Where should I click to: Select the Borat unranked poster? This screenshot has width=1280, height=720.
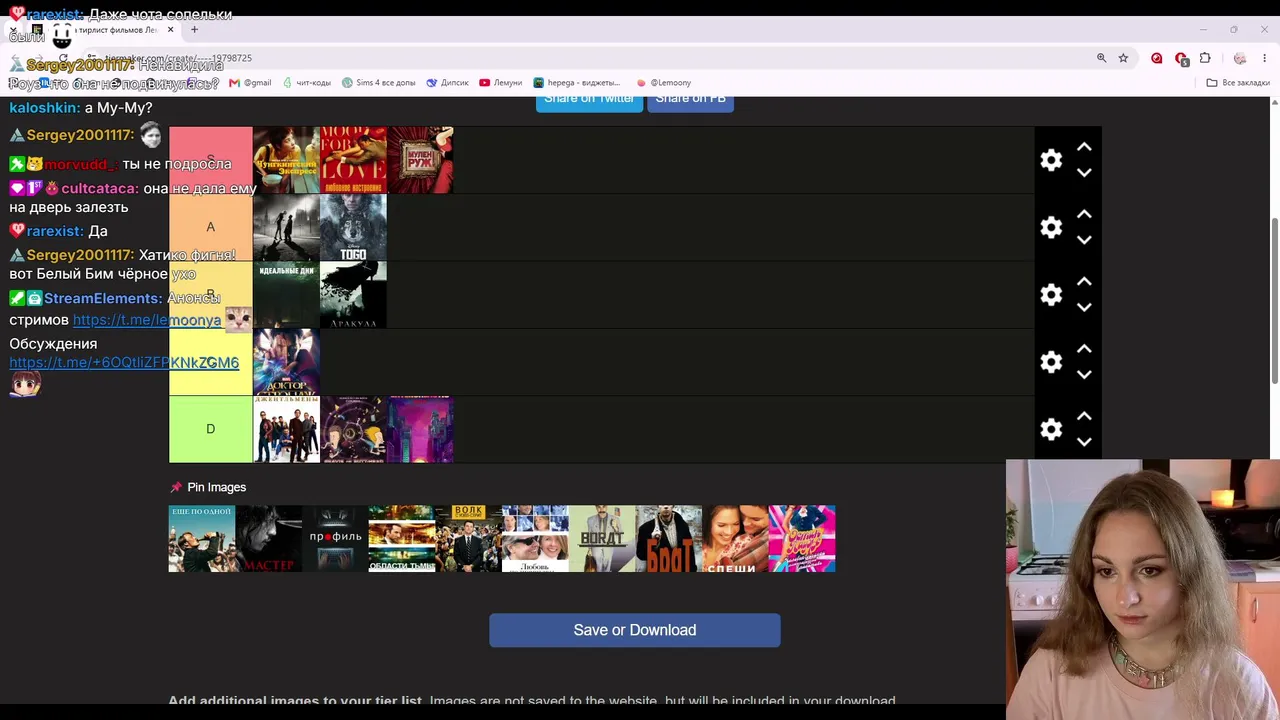[x=602, y=539]
